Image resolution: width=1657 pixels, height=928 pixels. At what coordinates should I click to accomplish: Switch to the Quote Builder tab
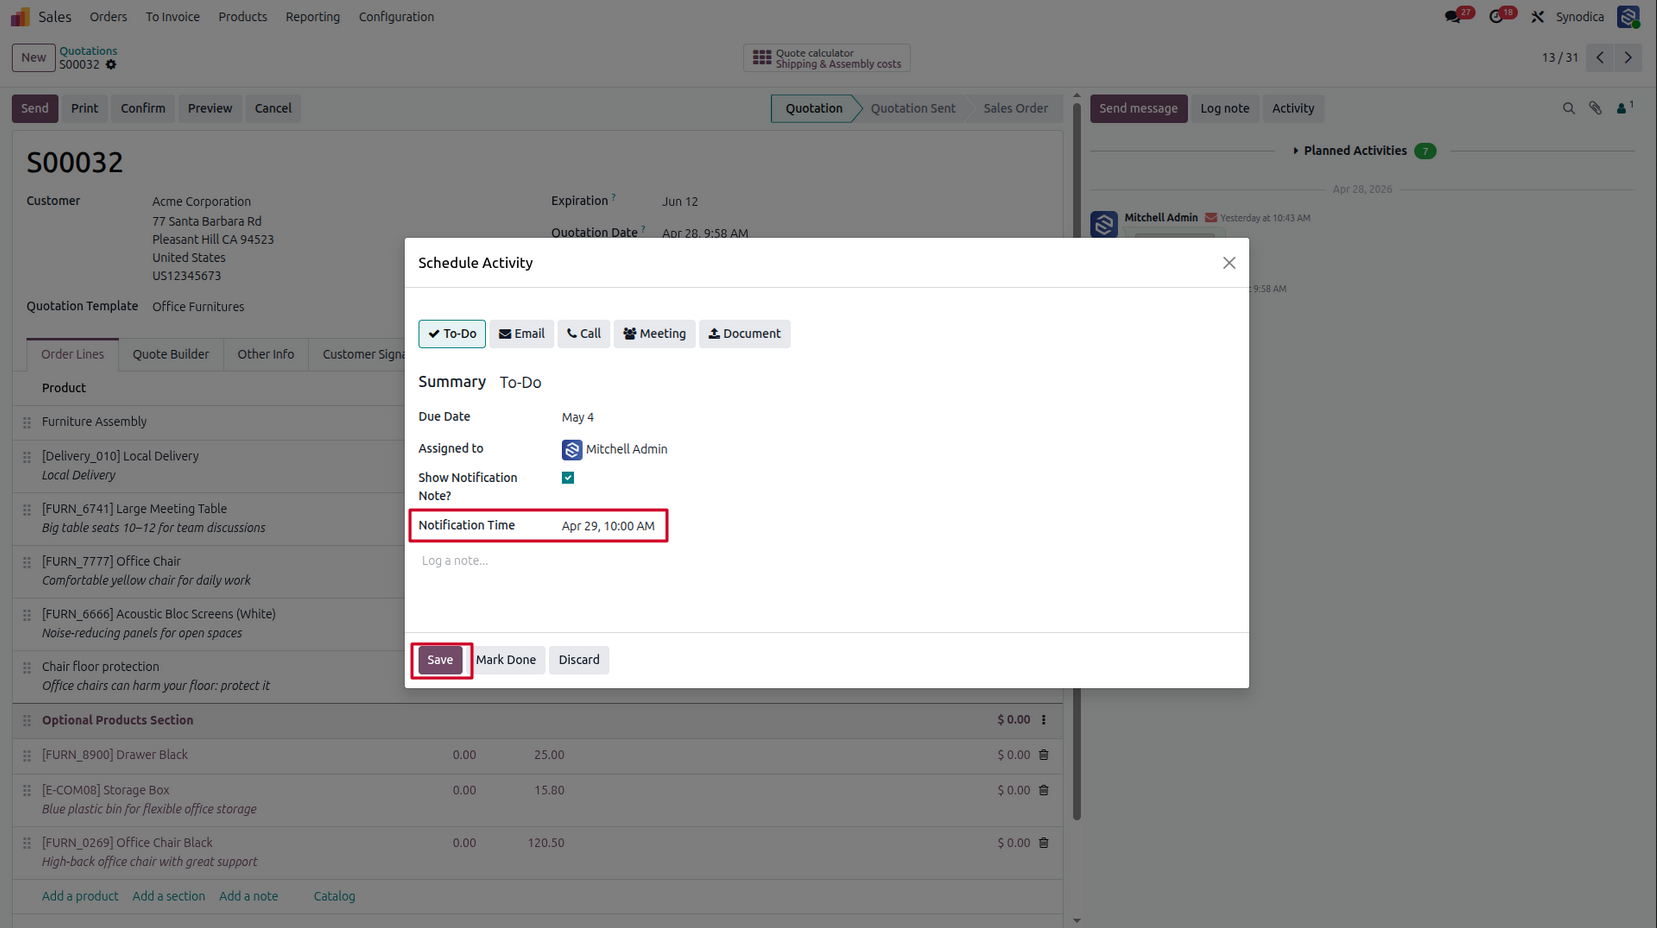click(x=171, y=354)
